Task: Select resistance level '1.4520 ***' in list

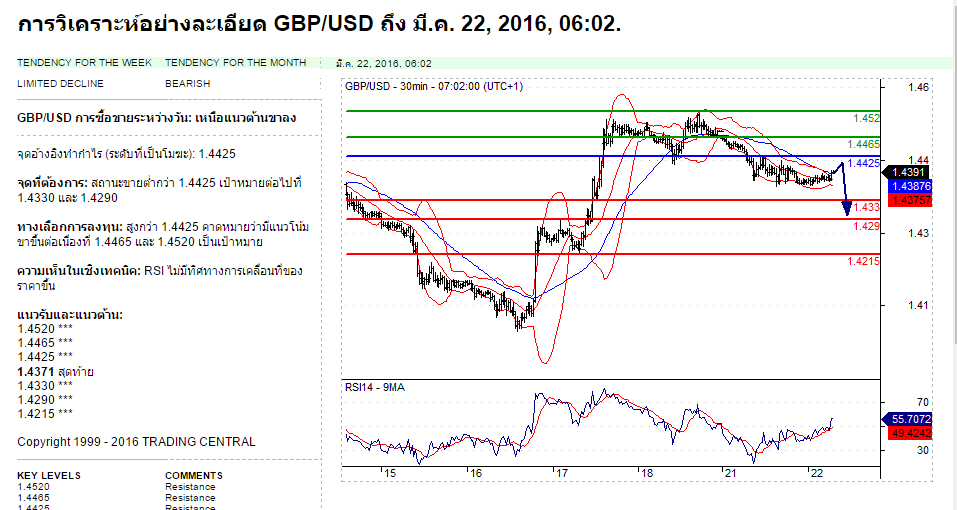Action: 45,329
